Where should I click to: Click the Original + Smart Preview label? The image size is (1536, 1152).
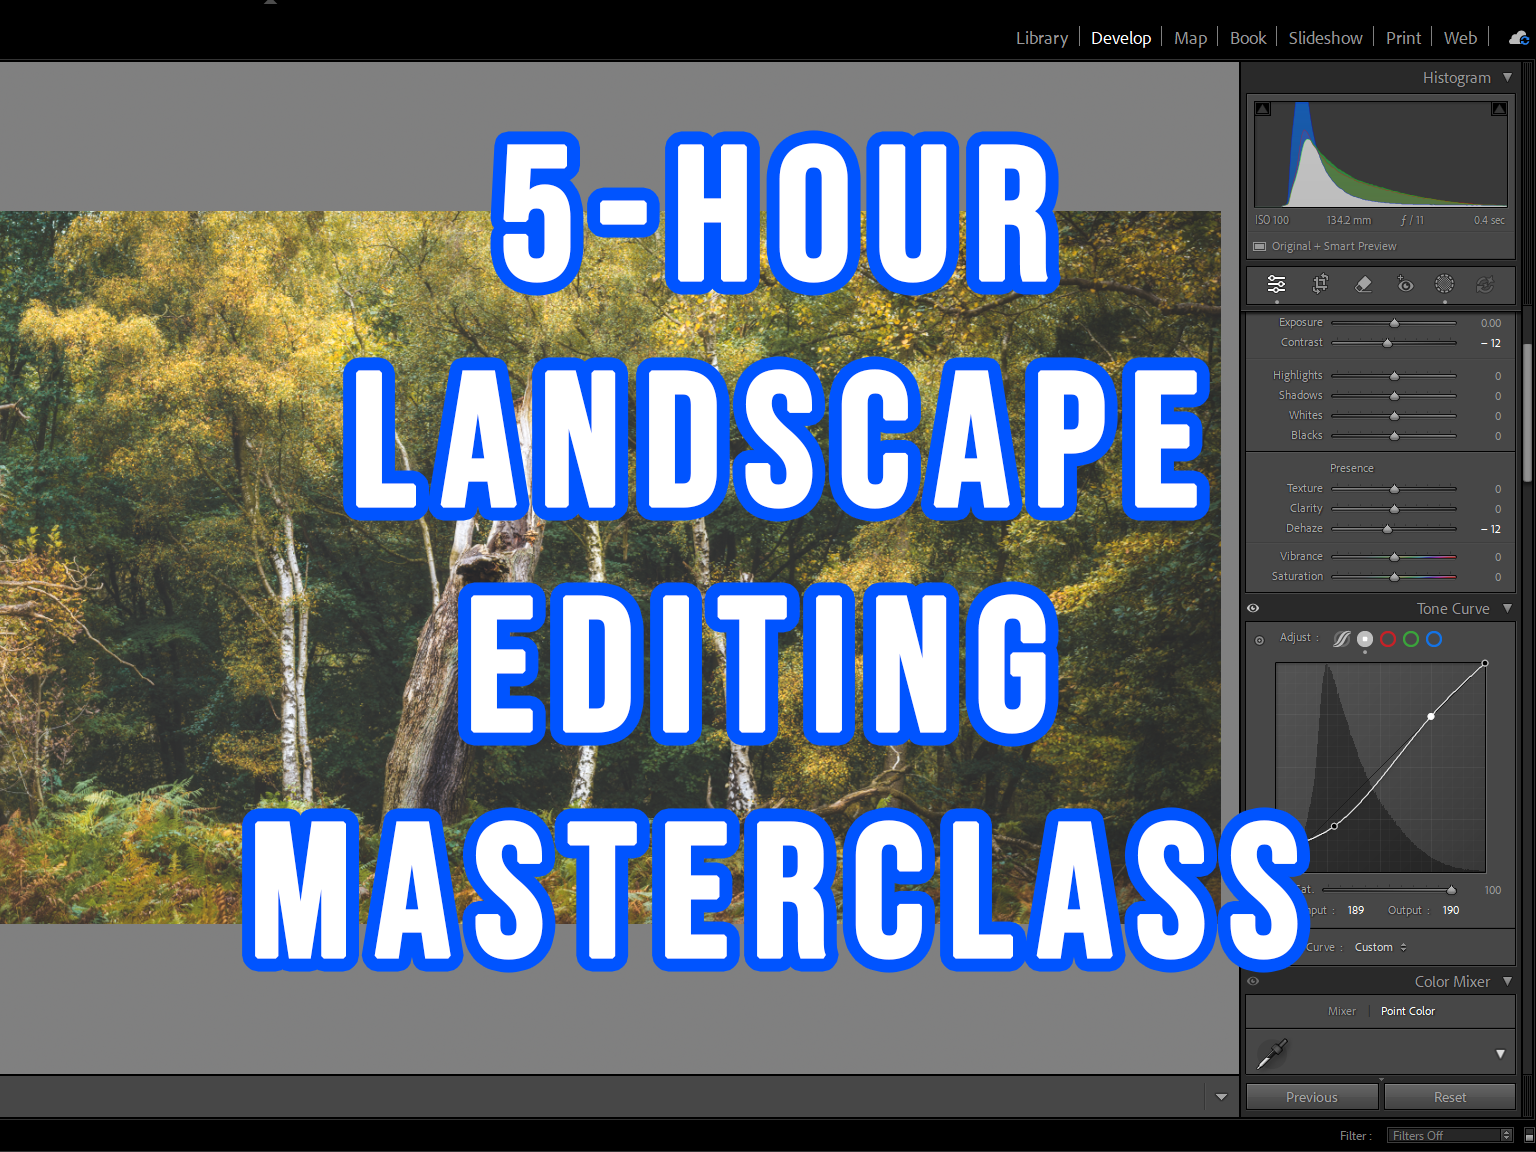tap(1334, 246)
